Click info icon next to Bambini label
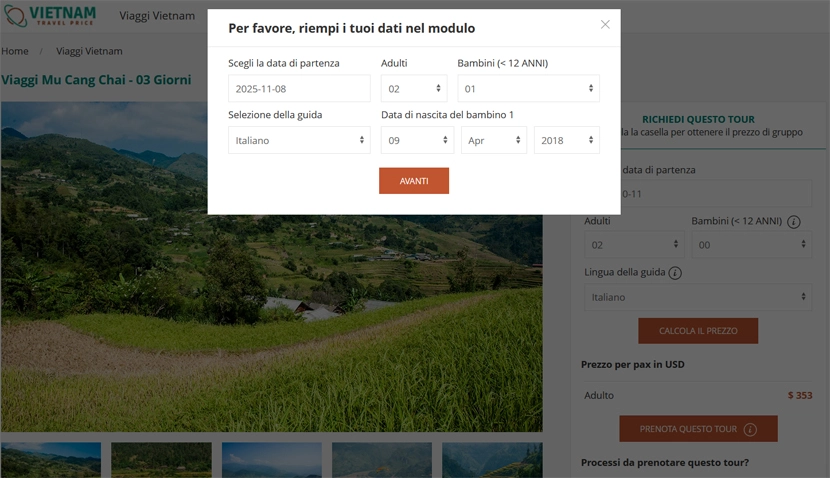The height and width of the screenshot is (478, 830). pos(793,222)
